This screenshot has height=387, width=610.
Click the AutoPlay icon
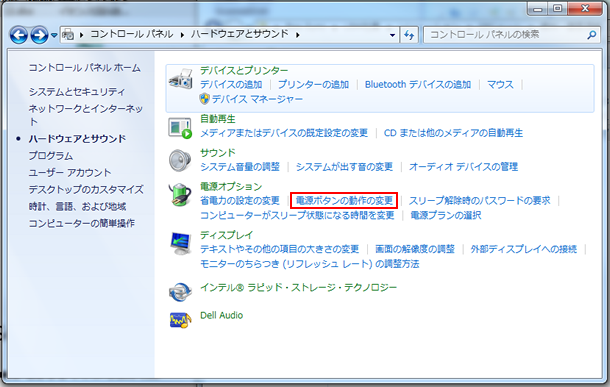pos(180,128)
